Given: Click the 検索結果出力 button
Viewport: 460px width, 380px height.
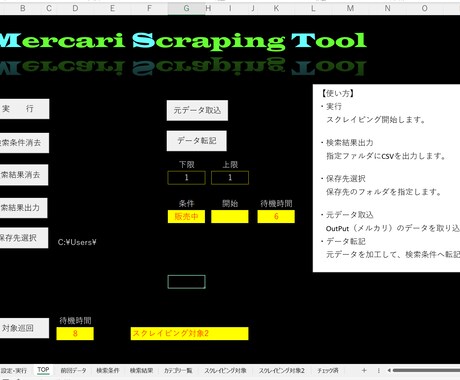Looking at the screenshot, I should [x=23, y=208].
